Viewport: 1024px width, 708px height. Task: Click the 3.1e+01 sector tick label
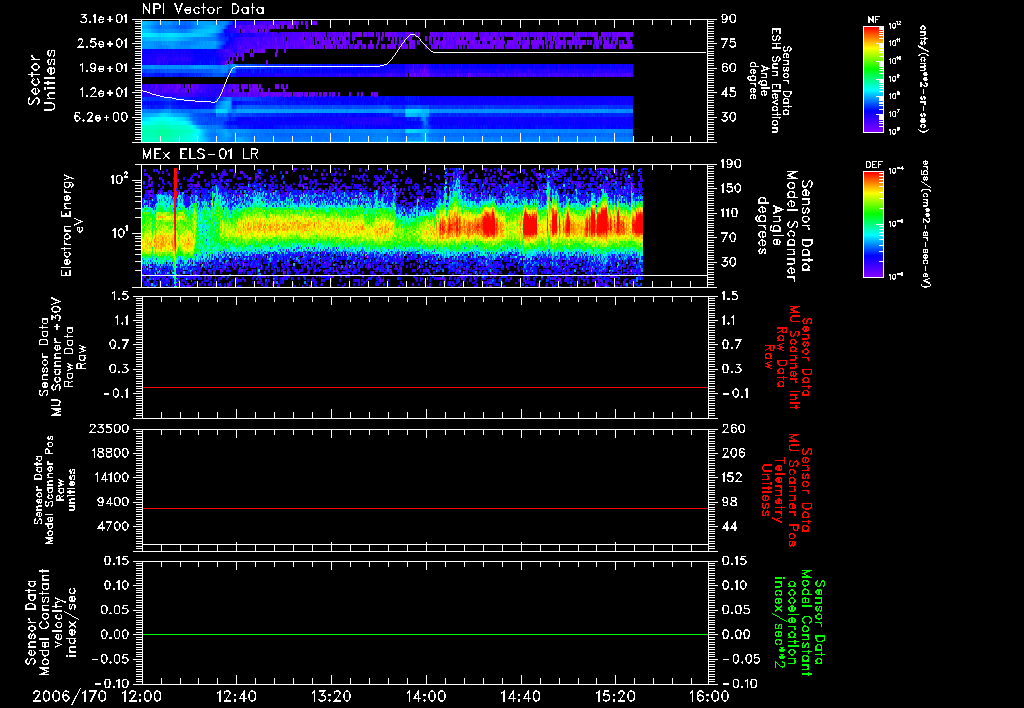coord(105,19)
